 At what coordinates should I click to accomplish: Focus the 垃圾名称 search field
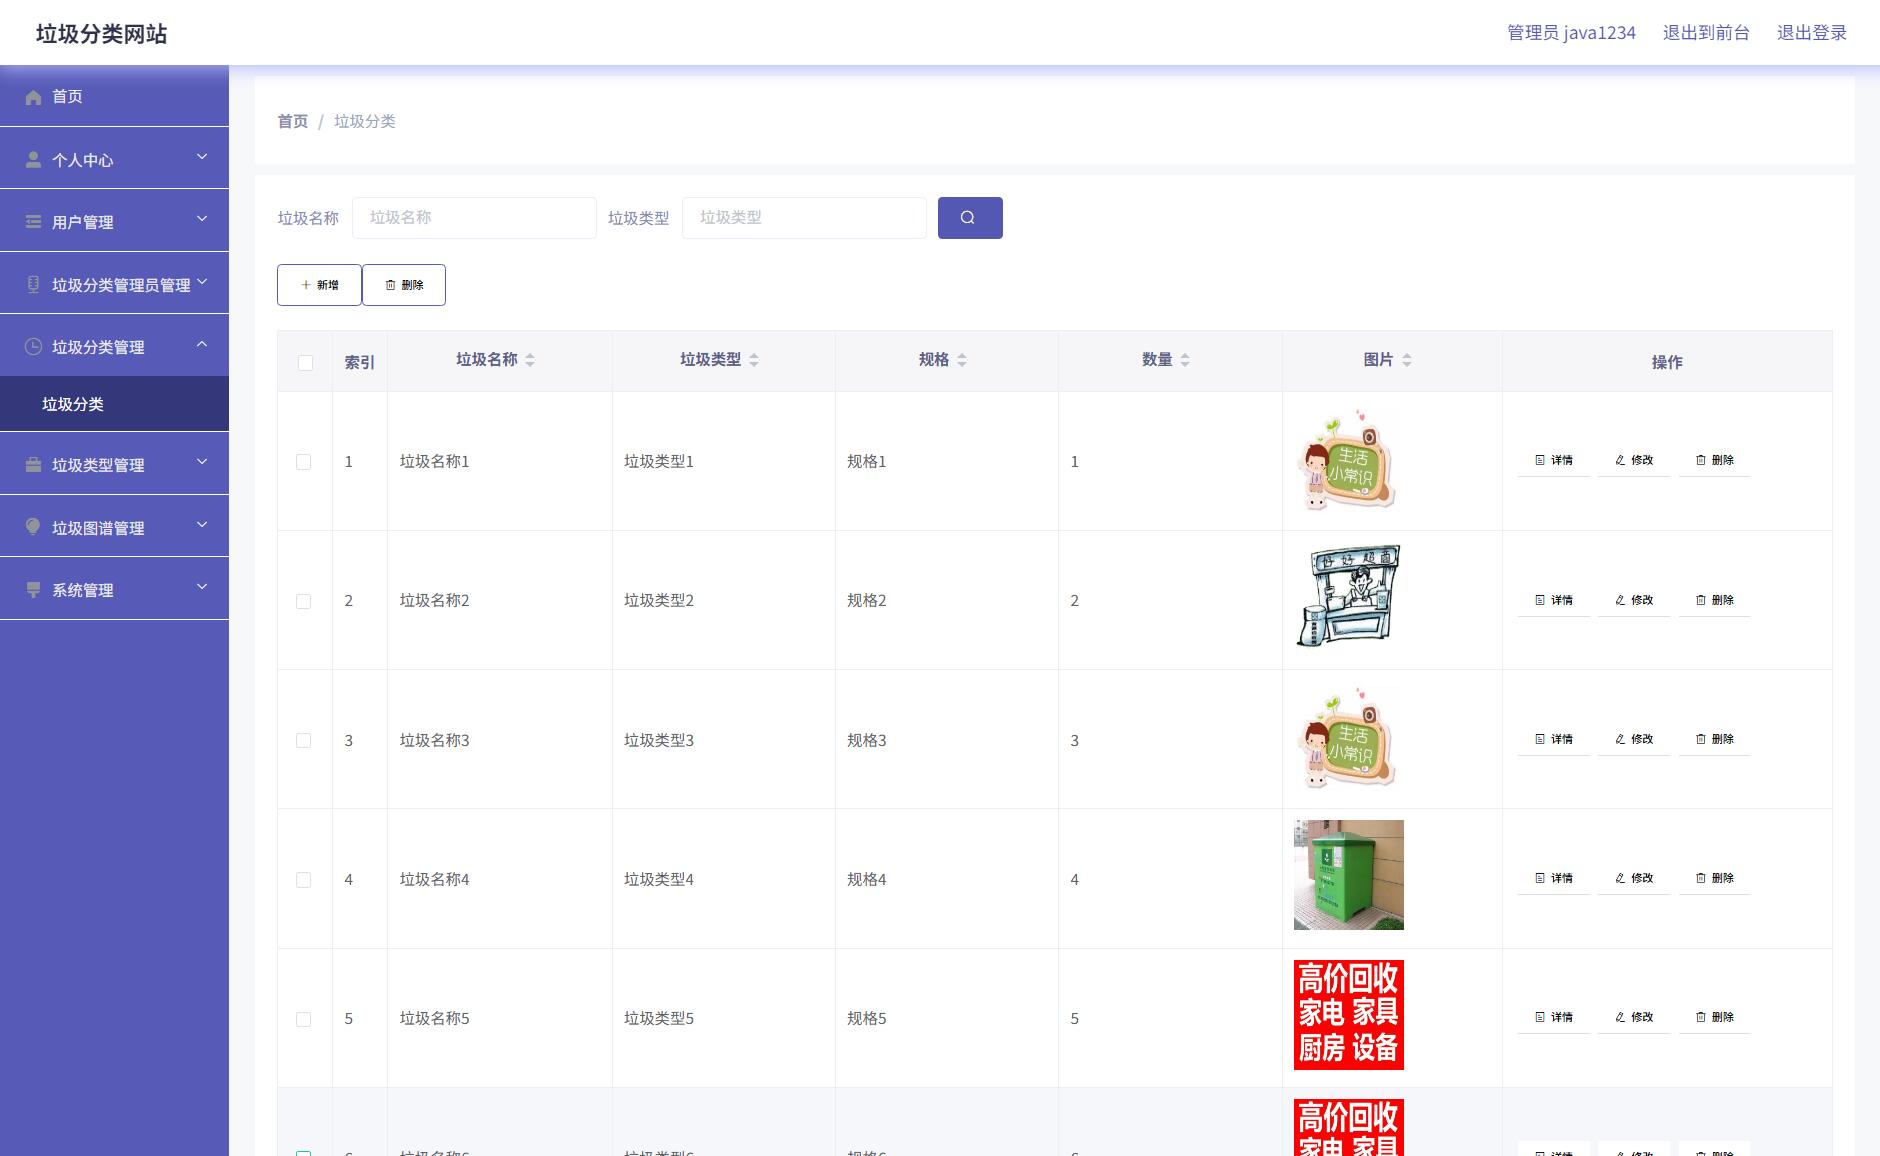pos(474,218)
